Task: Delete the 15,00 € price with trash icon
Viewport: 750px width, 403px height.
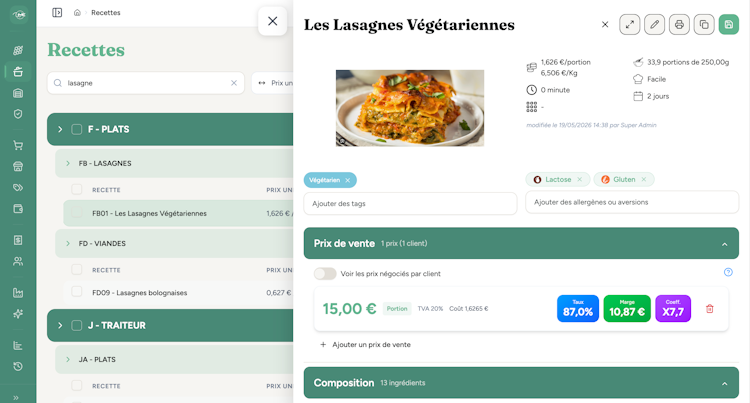Action: pyautogui.click(x=709, y=309)
